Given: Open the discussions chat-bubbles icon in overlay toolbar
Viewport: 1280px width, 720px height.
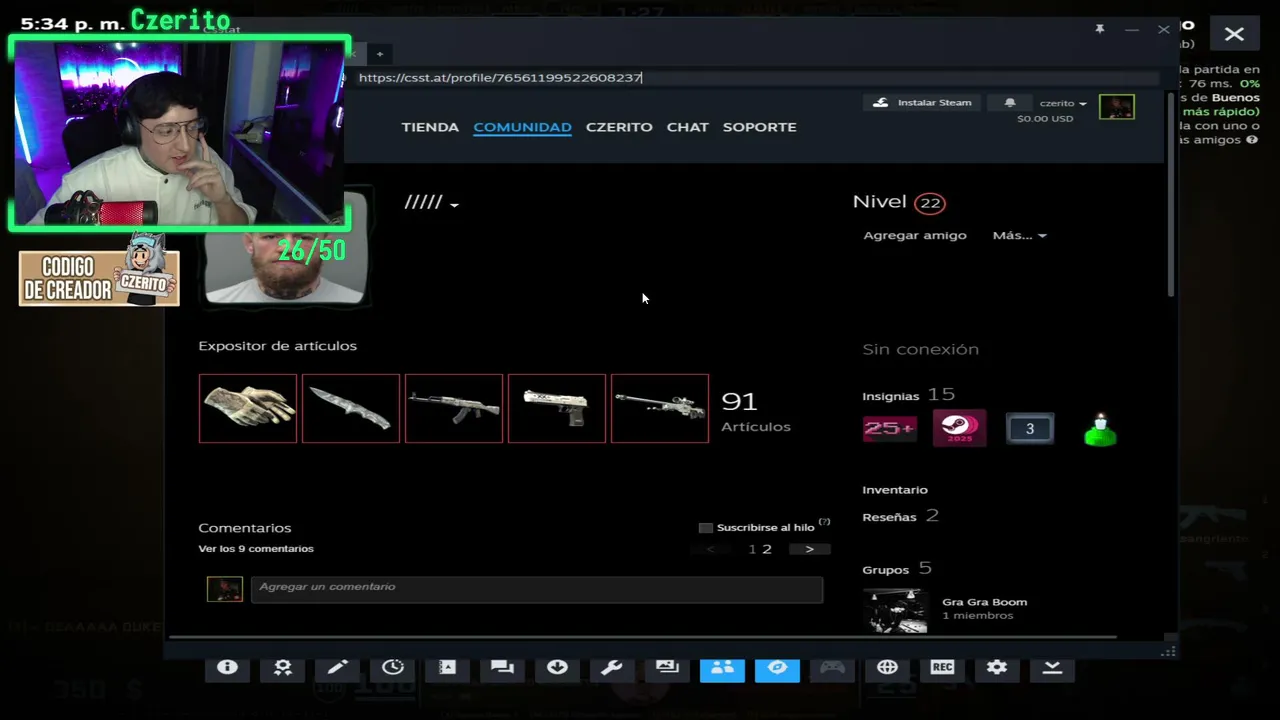Looking at the screenshot, I should tap(502, 668).
